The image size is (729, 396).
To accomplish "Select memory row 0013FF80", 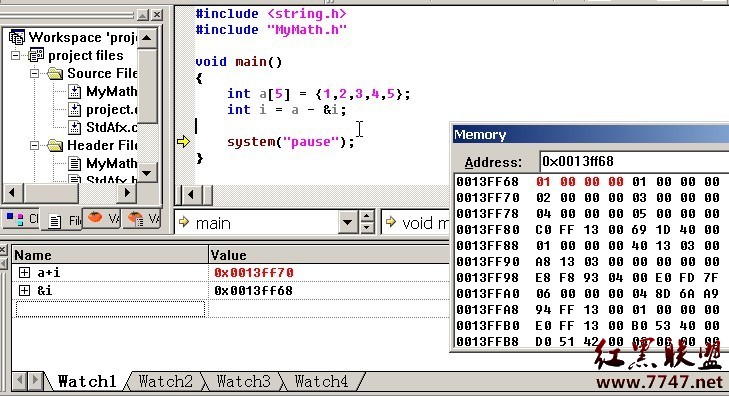I will coord(588,229).
